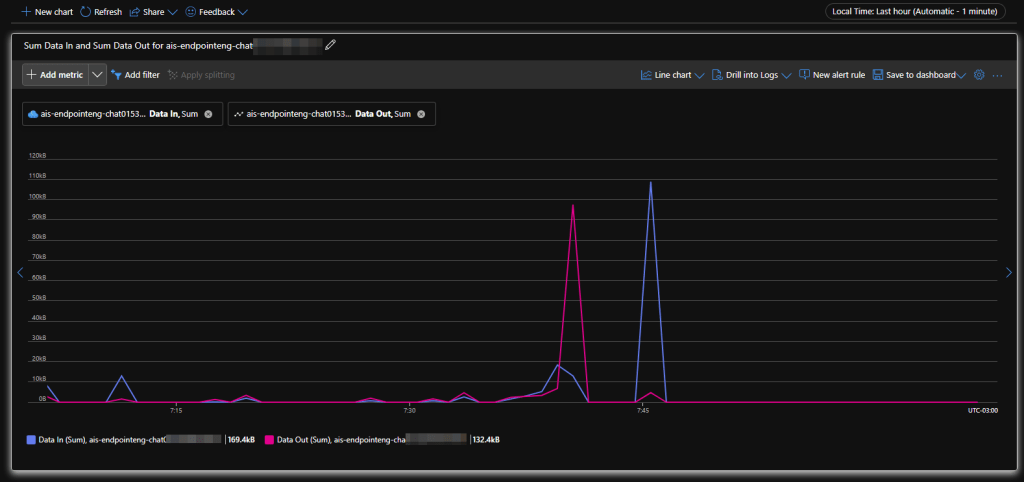Open the Local Time range picker
This screenshot has height=482, width=1024.
pos(913,12)
